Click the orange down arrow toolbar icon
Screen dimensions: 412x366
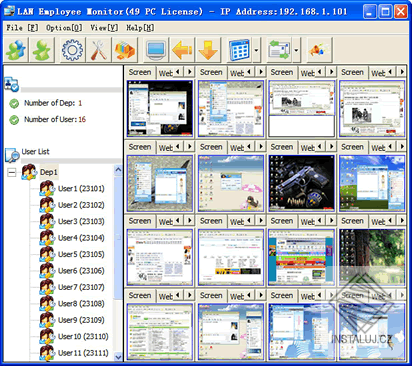[208, 50]
